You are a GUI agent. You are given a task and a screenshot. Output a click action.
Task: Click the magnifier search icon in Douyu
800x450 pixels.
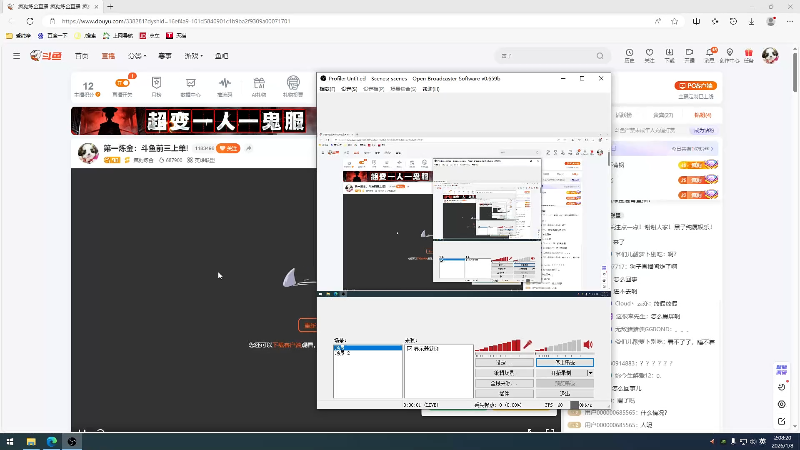click(x=600, y=56)
